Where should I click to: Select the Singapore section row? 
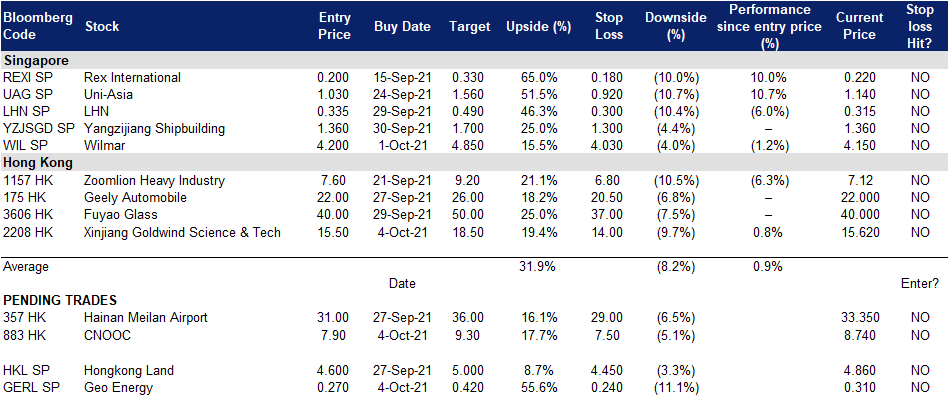tap(474, 60)
